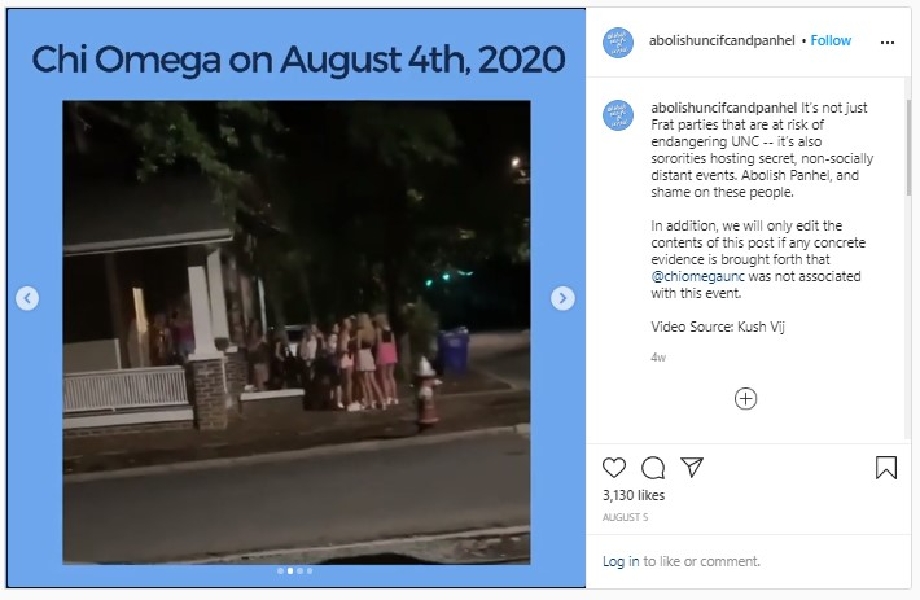Like the post with the heart icon
The width and height of the screenshot is (920, 600).
coord(614,467)
